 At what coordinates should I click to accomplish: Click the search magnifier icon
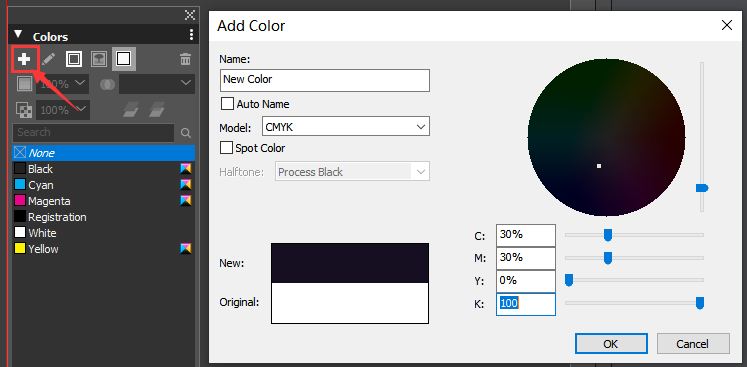point(186,133)
